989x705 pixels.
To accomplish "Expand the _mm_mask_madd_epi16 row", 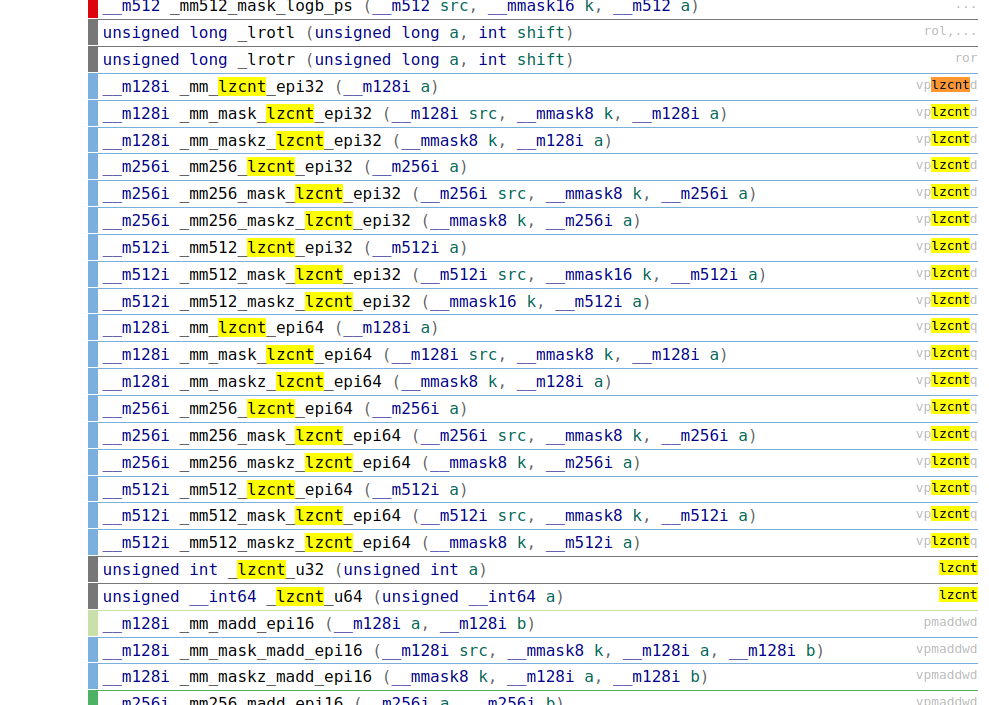I will [x=533, y=651].
